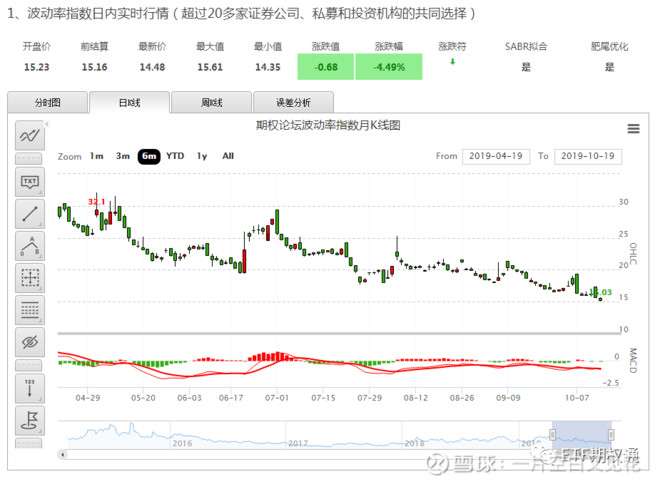Set zoom range to YTD
660x484 pixels.
click(175, 156)
